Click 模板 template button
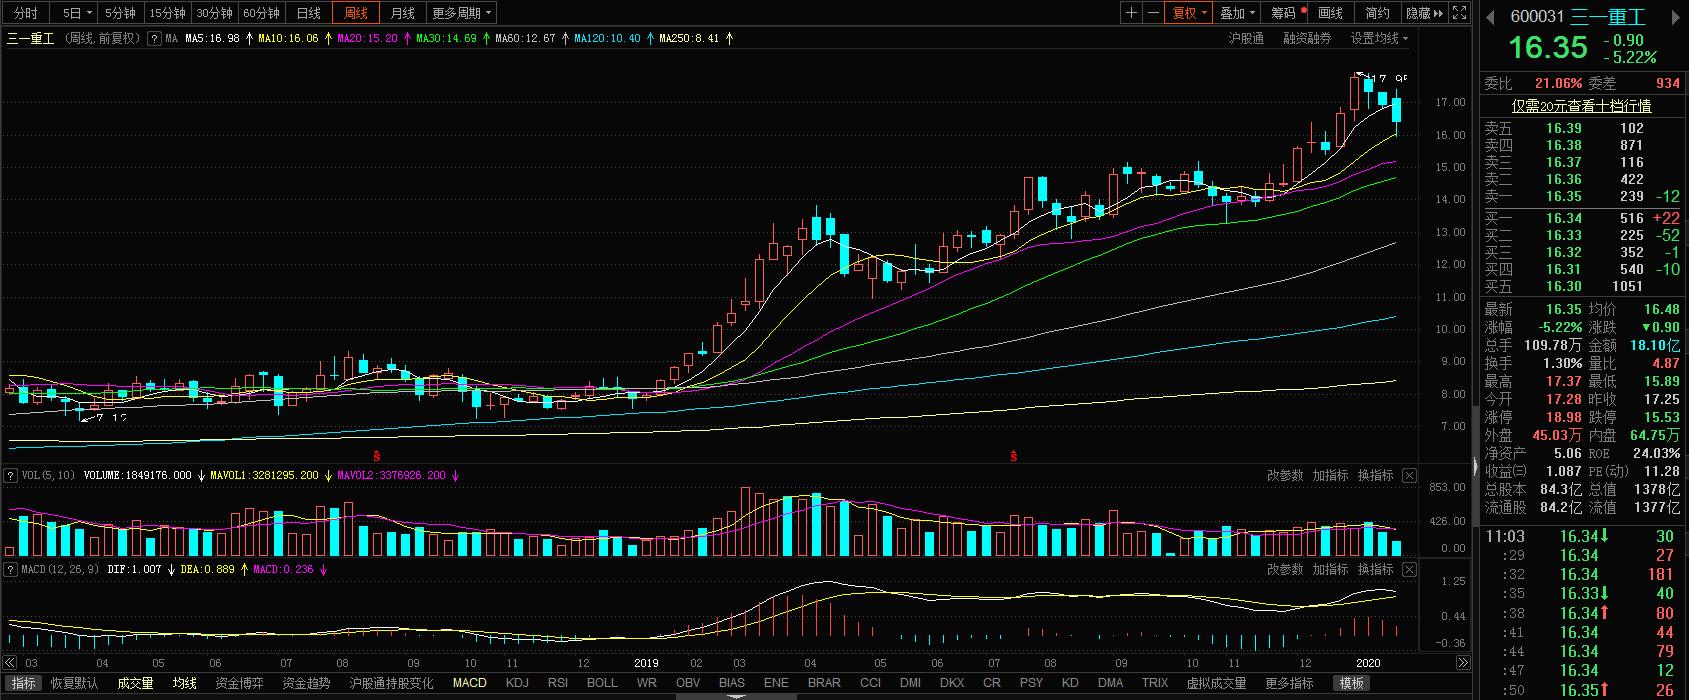Image resolution: width=1689 pixels, height=700 pixels. click(x=1352, y=683)
